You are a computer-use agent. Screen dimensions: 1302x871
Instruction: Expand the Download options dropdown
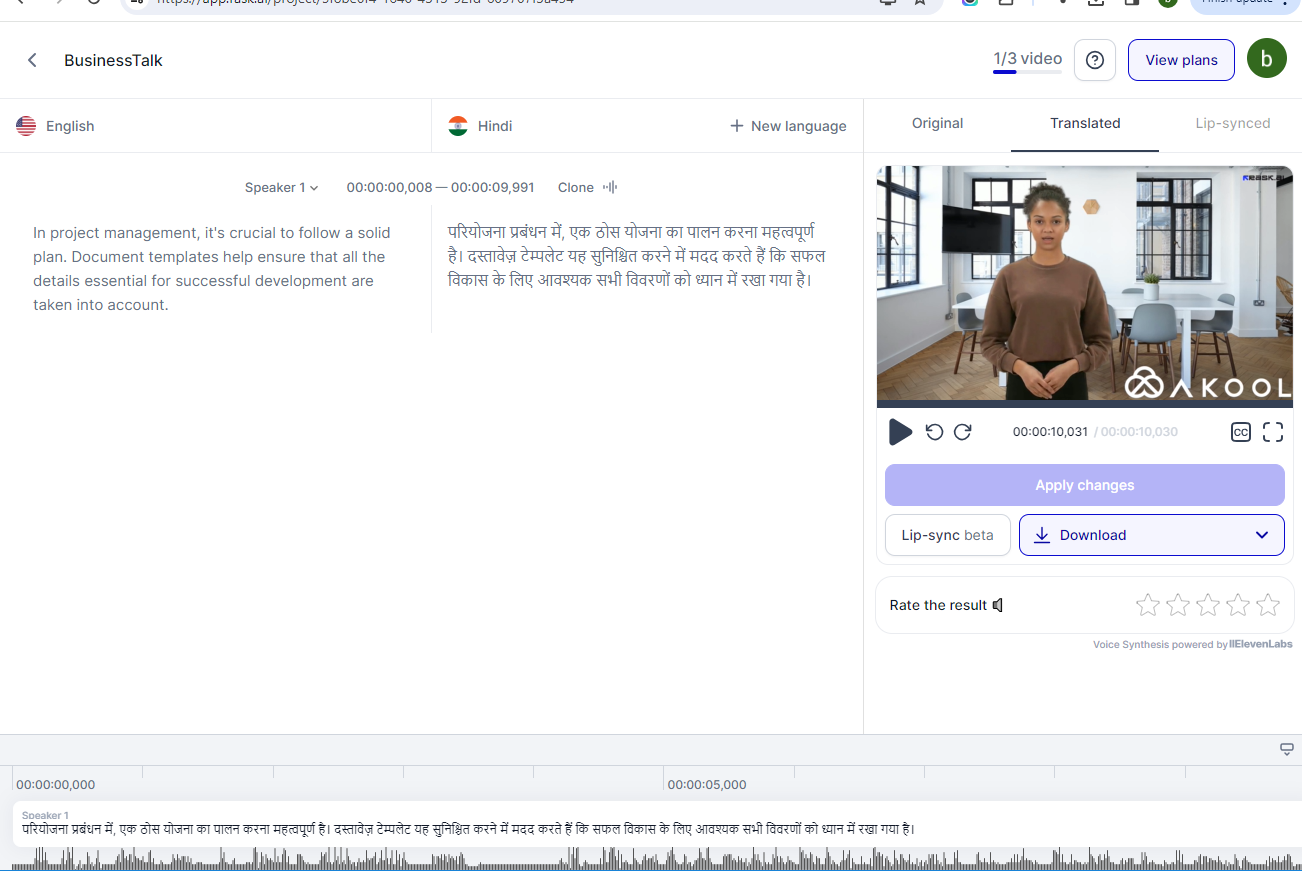(1262, 535)
